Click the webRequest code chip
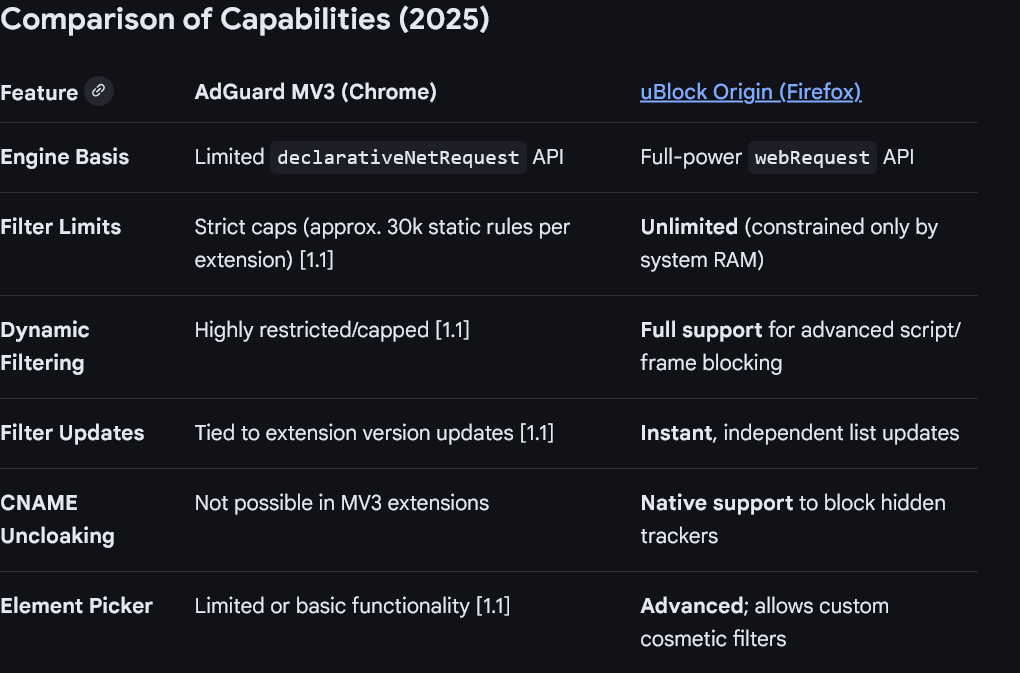 pos(812,157)
